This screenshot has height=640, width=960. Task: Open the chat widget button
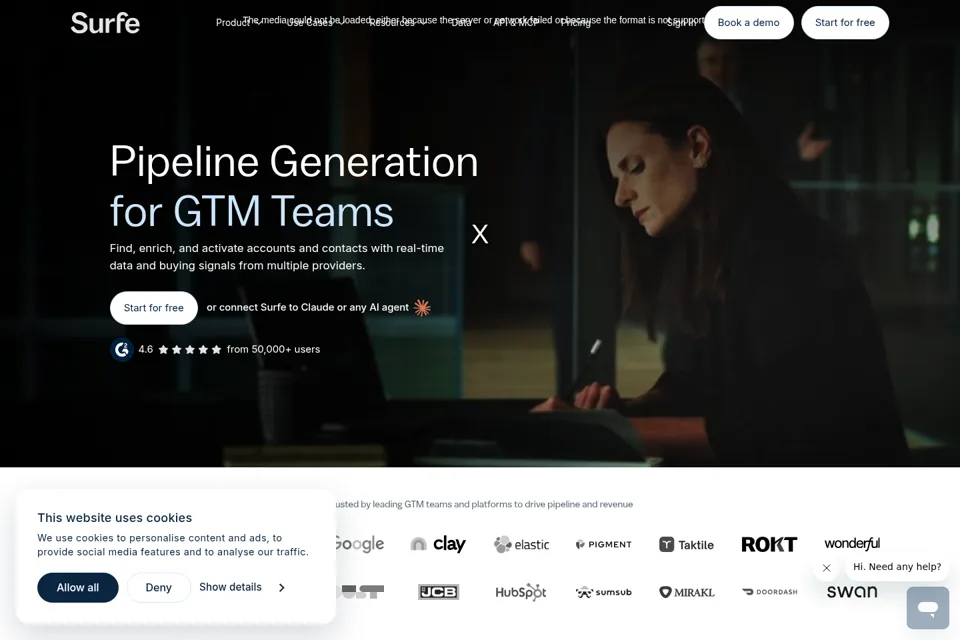coord(928,608)
